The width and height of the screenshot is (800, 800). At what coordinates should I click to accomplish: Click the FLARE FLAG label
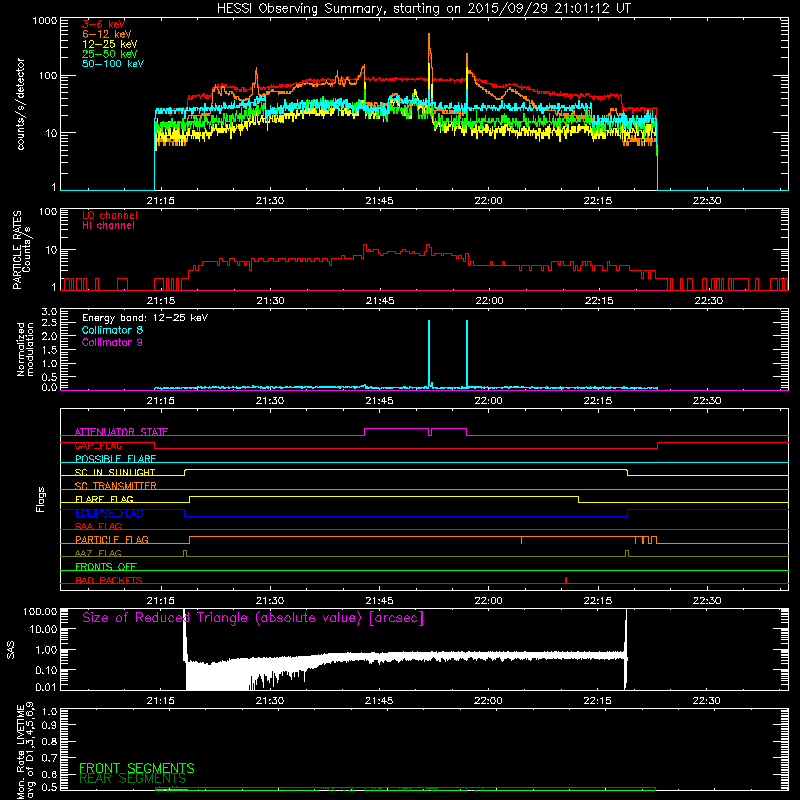[x=104, y=499]
